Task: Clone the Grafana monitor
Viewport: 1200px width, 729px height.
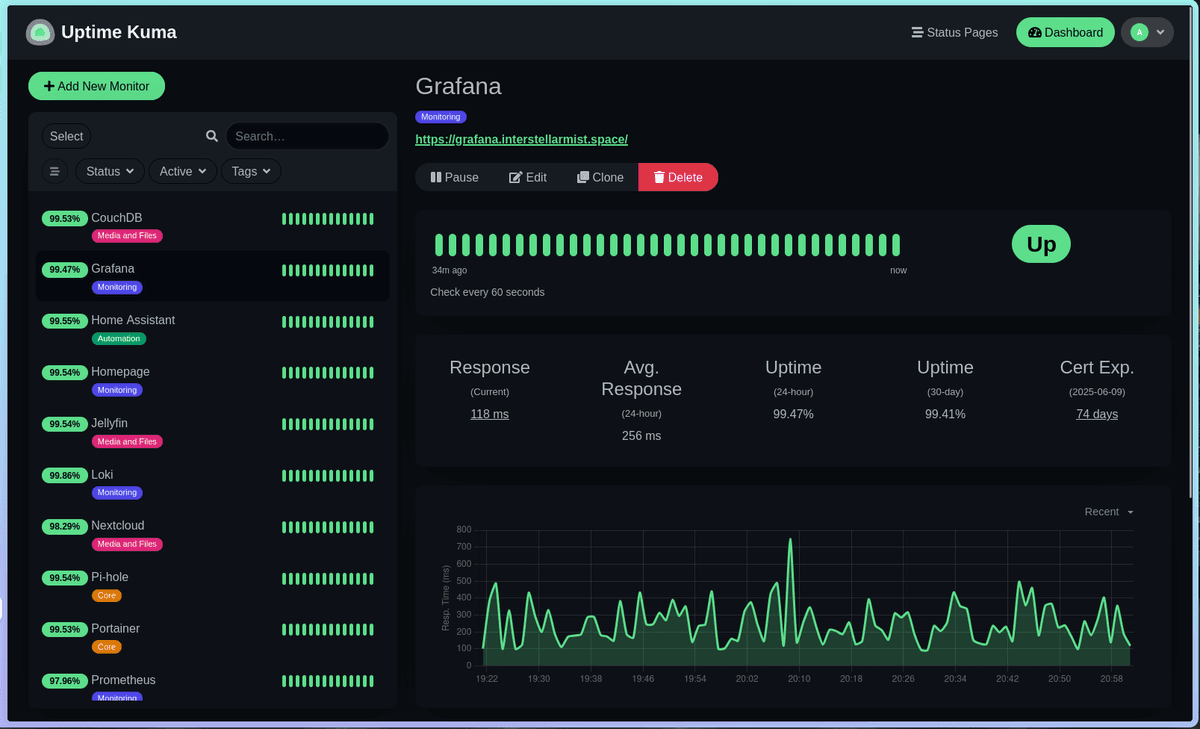Action: pyautogui.click(x=600, y=177)
